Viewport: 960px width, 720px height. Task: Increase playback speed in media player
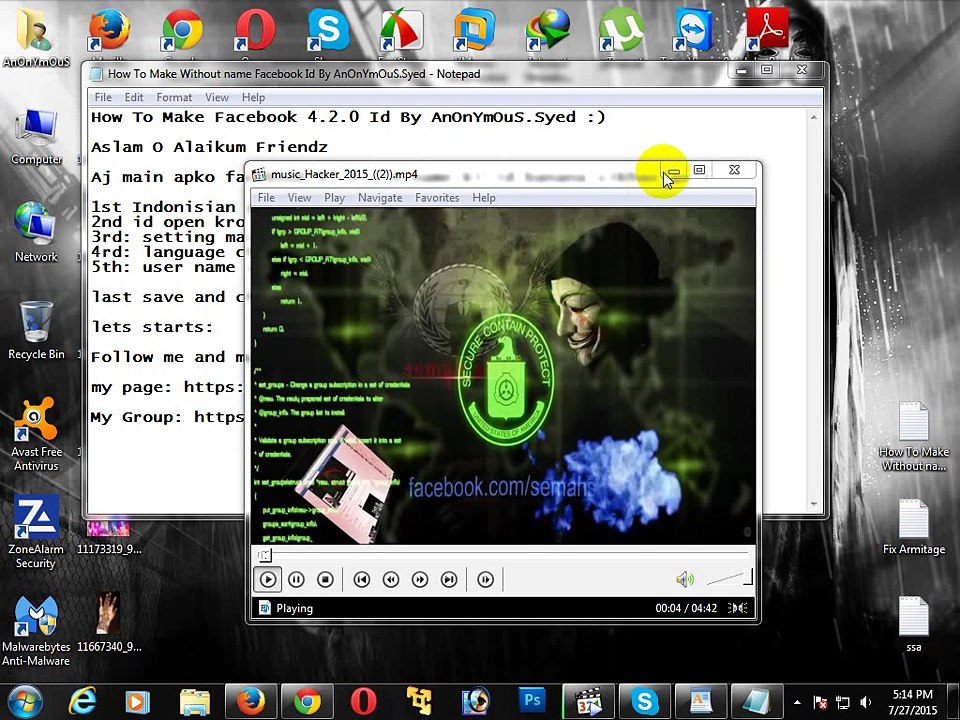[x=420, y=579]
